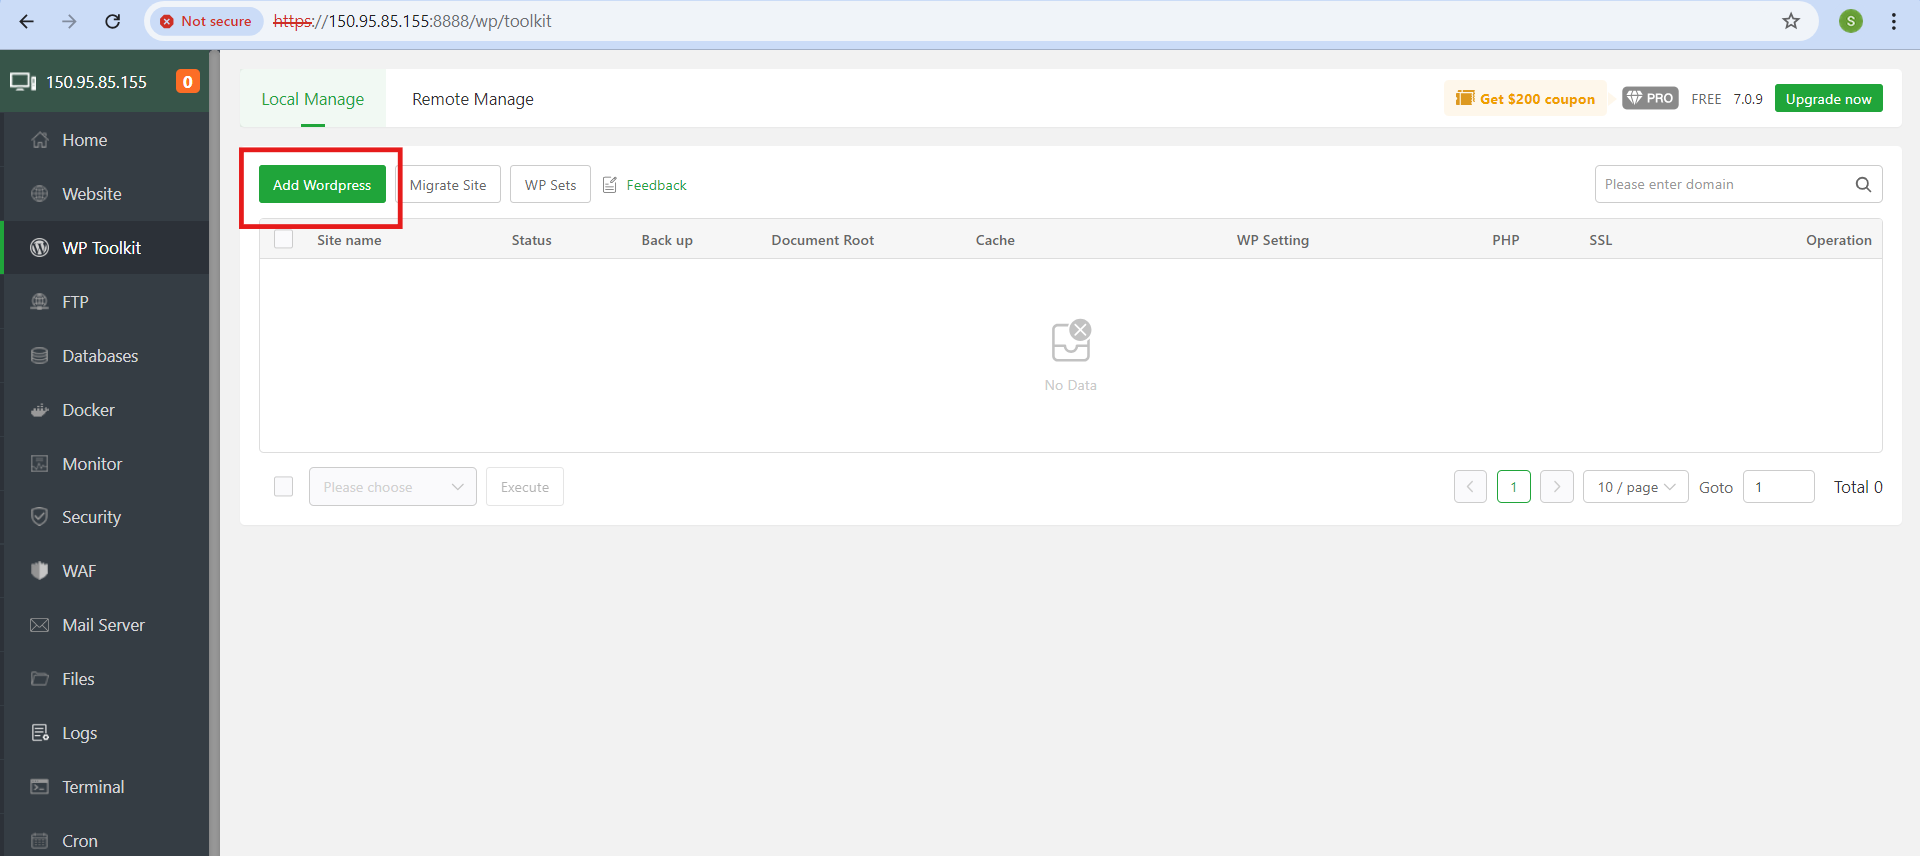Image resolution: width=1920 pixels, height=856 pixels.
Task: Click the Not secure site info chip
Action: [206, 21]
